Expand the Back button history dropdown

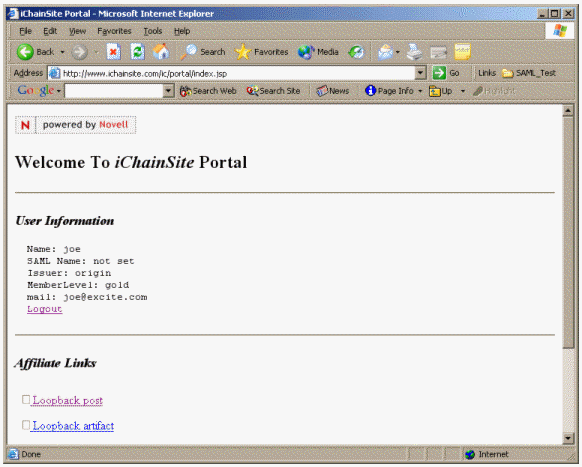coord(62,52)
